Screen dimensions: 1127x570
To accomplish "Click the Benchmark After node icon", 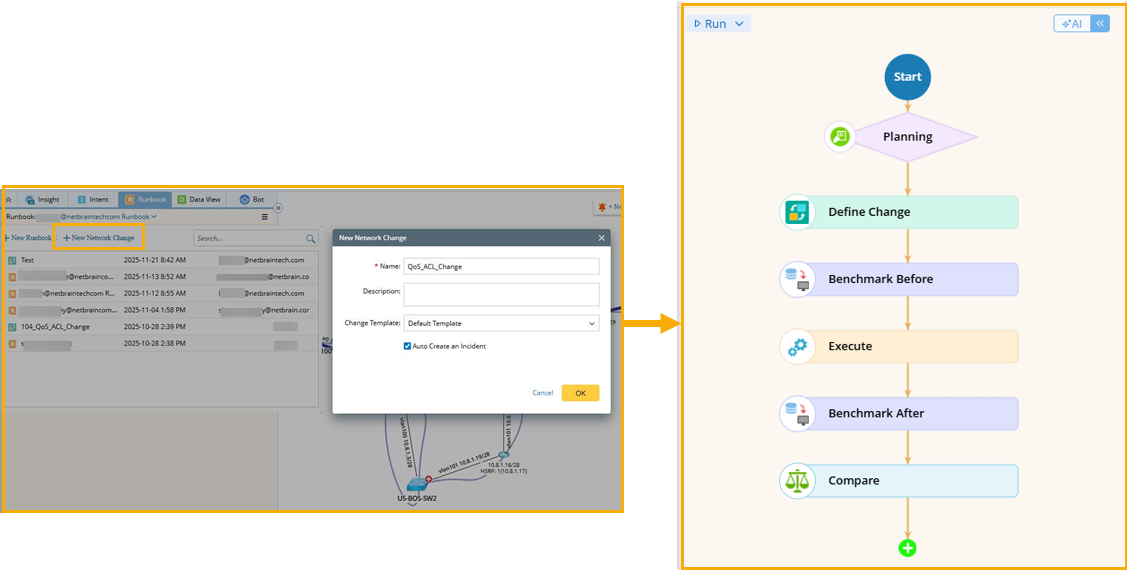I will [x=797, y=413].
